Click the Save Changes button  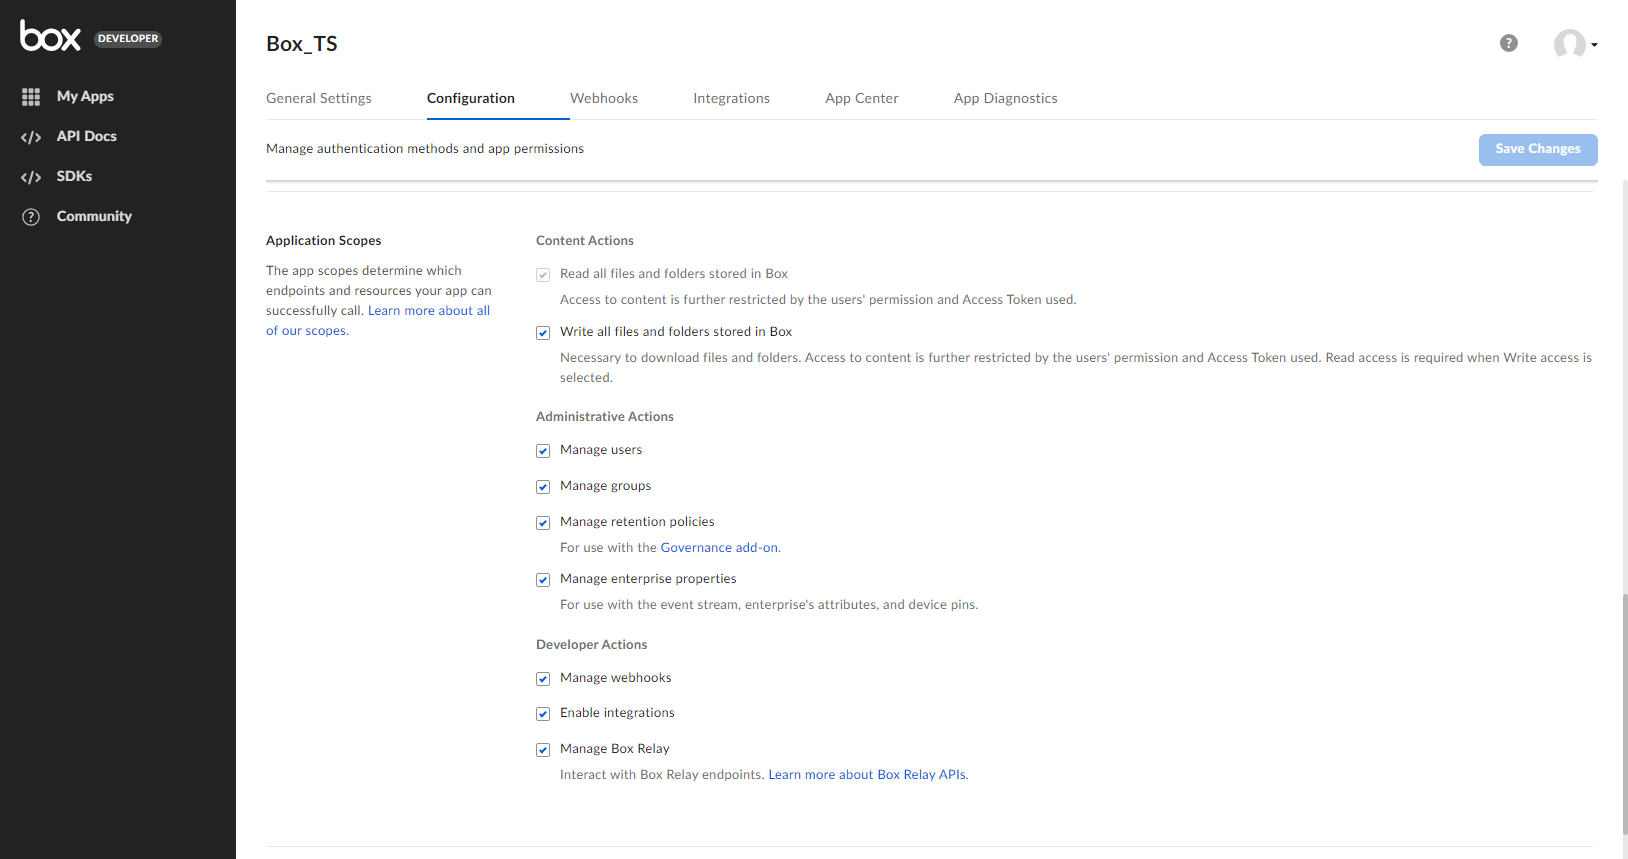(1538, 149)
